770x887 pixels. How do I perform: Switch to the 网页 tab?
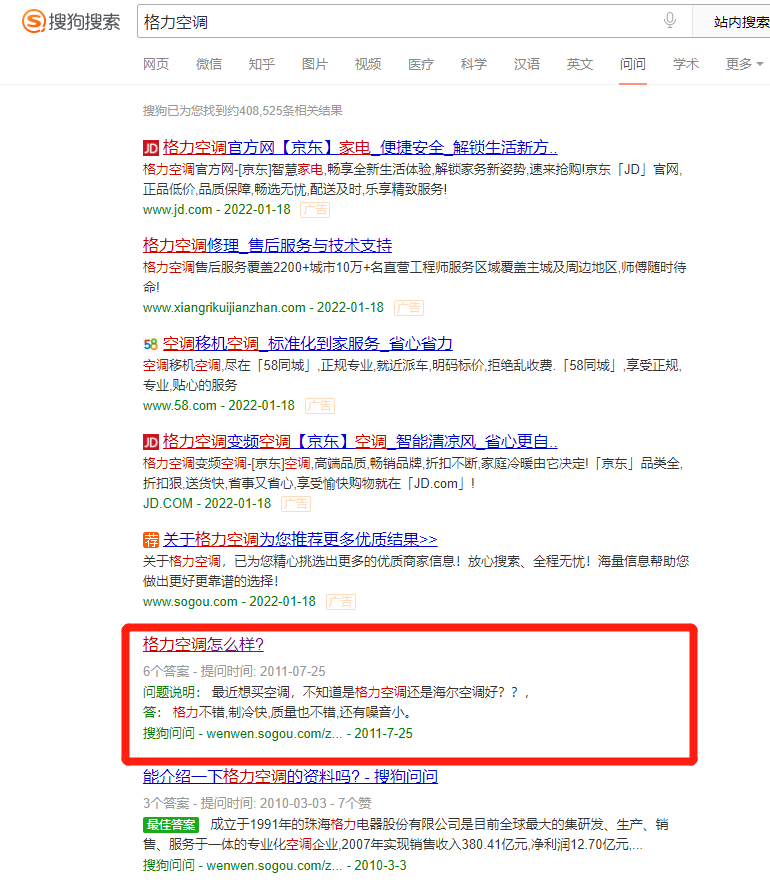pos(156,64)
